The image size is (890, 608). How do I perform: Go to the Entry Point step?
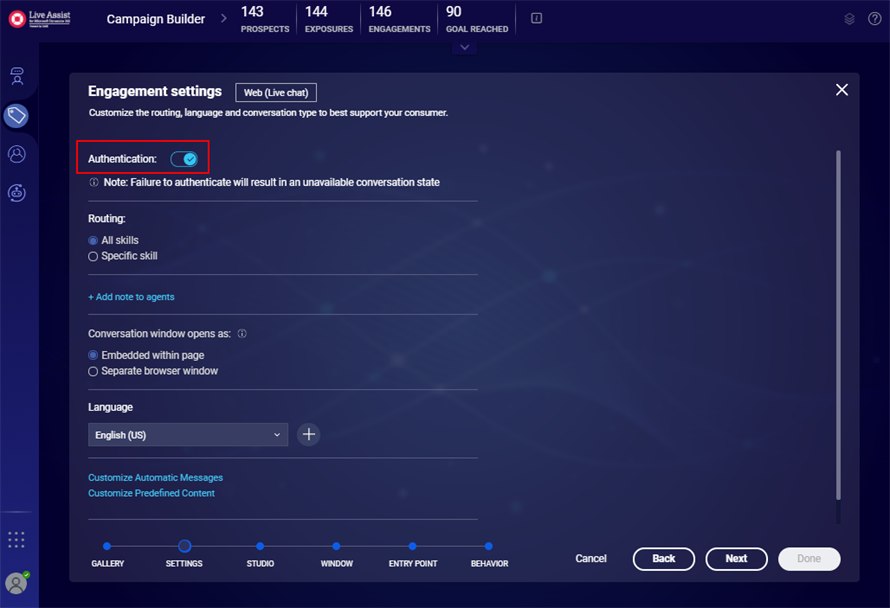pyautogui.click(x=412, y=547)
